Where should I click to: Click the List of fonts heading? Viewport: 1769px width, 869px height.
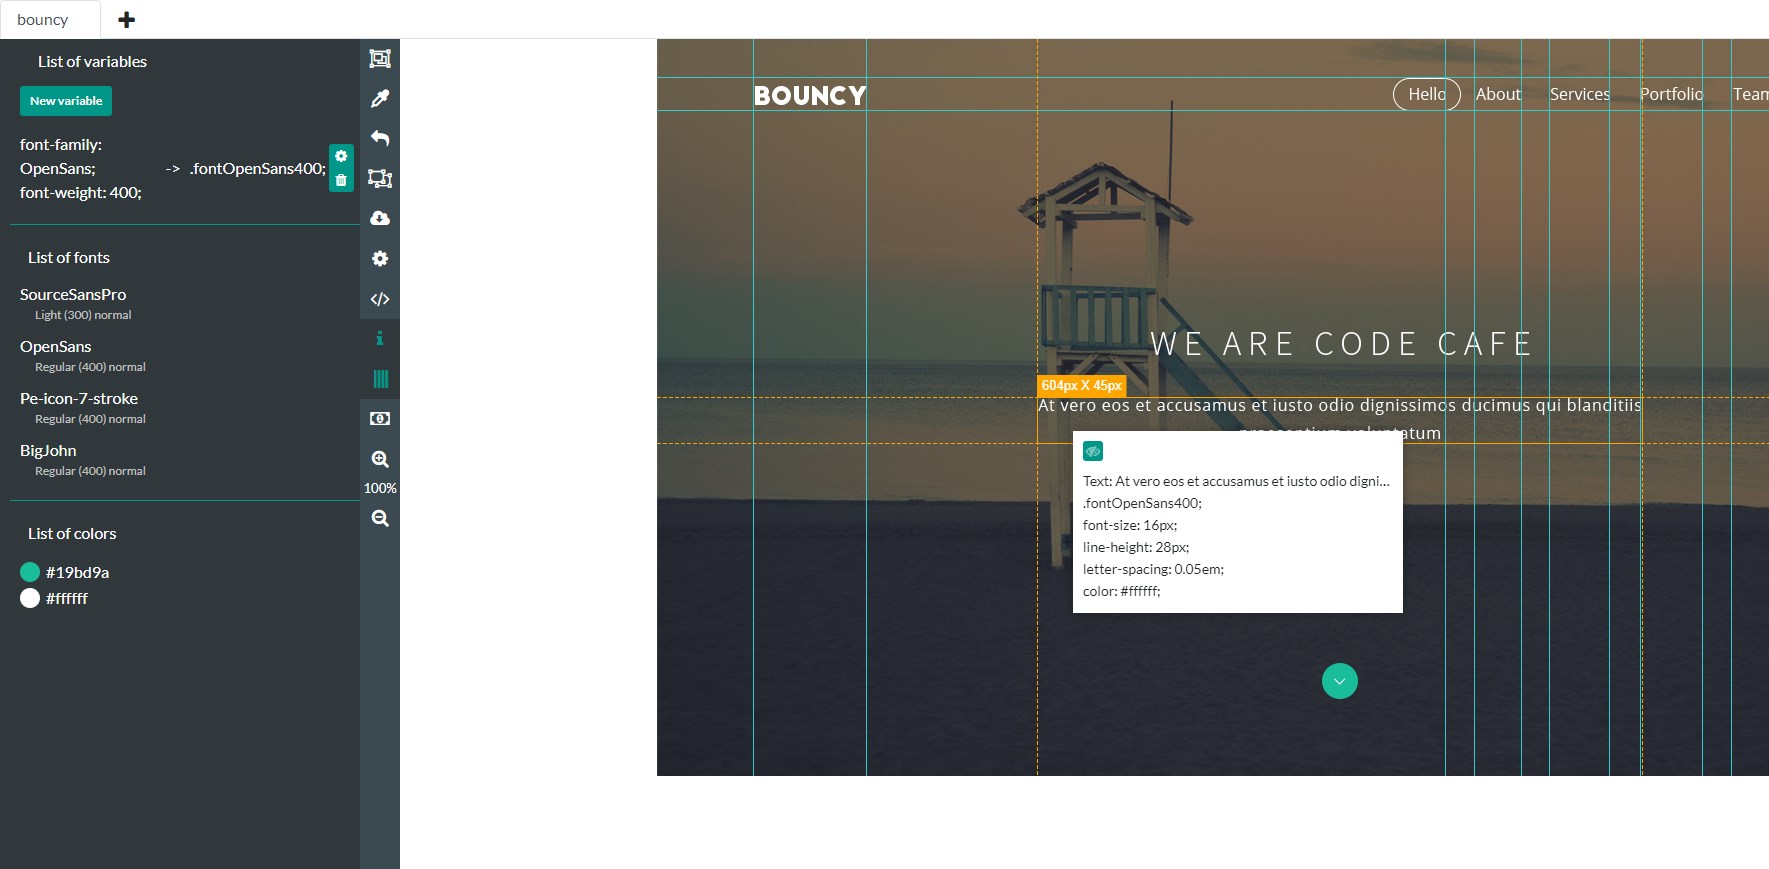[x=69, y=257]
